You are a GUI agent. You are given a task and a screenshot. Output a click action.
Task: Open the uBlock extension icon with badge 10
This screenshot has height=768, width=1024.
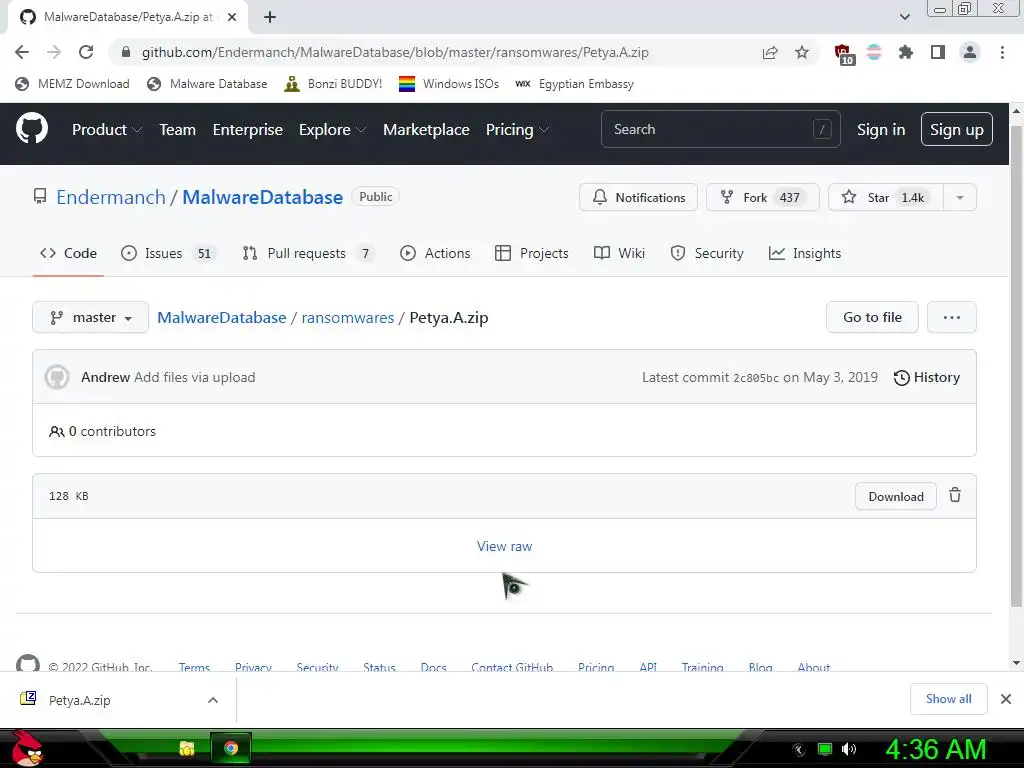[844, 54]
